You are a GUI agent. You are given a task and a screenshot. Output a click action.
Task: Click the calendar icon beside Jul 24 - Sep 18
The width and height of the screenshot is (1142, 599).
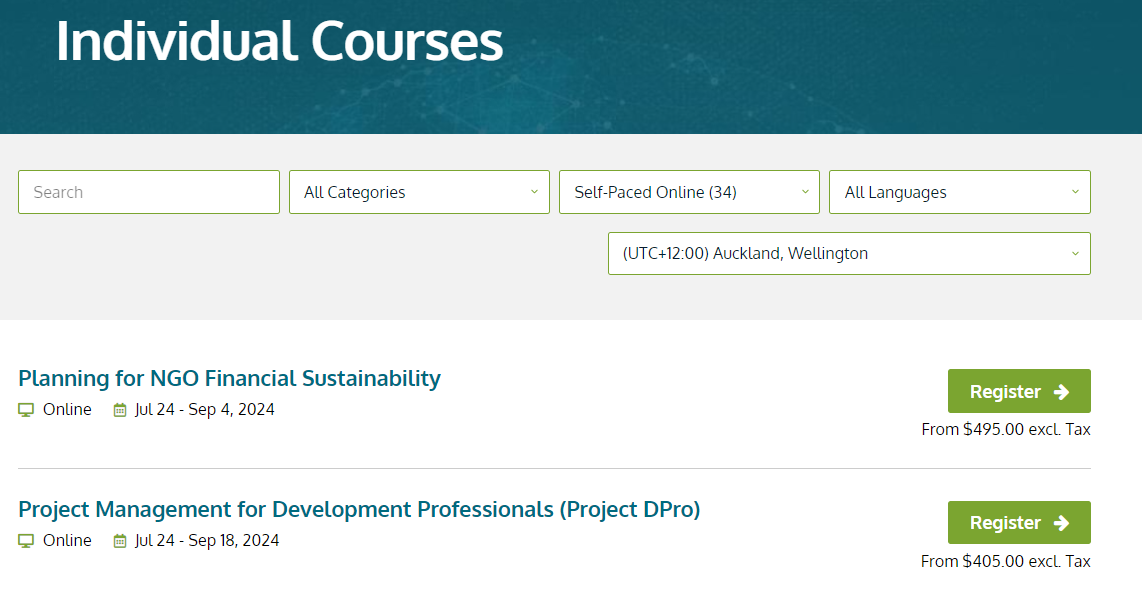click(120, 541)
